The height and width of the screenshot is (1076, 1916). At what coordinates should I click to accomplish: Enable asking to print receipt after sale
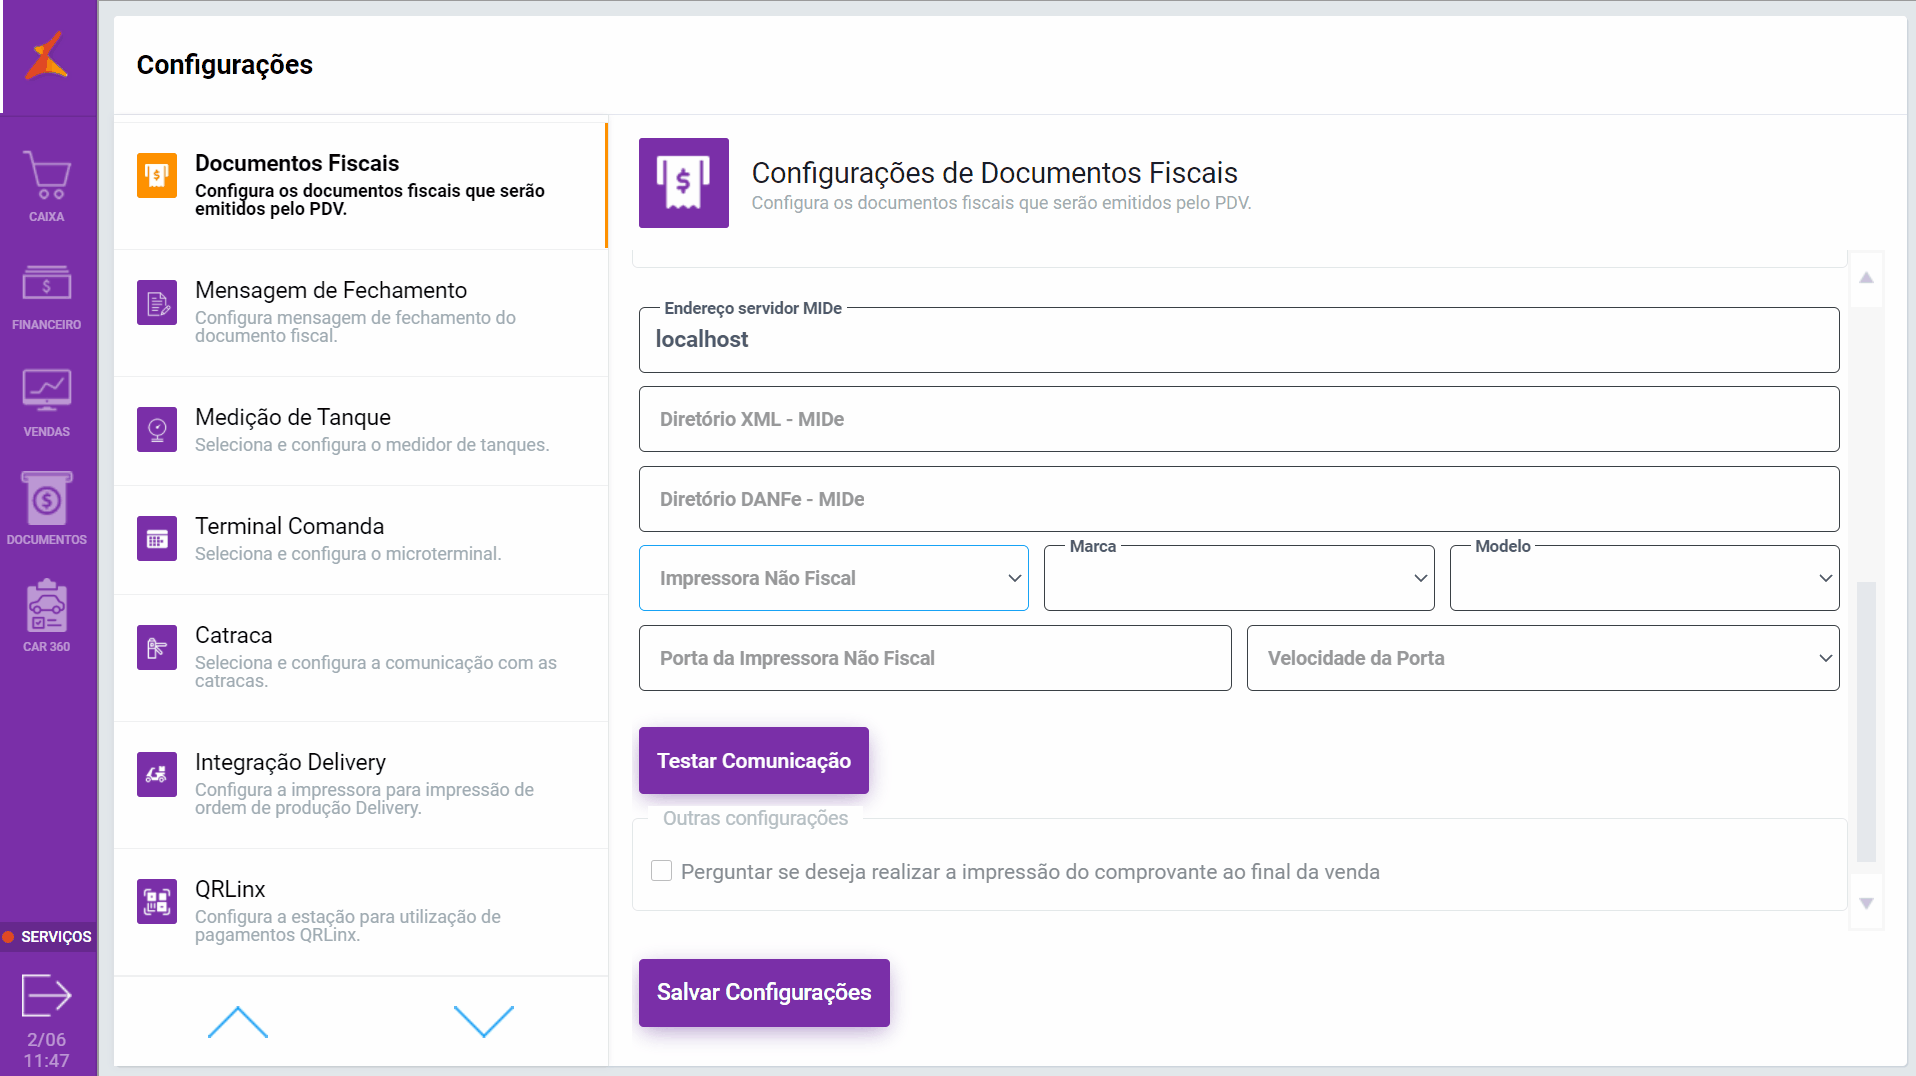(x=661, y=871)
